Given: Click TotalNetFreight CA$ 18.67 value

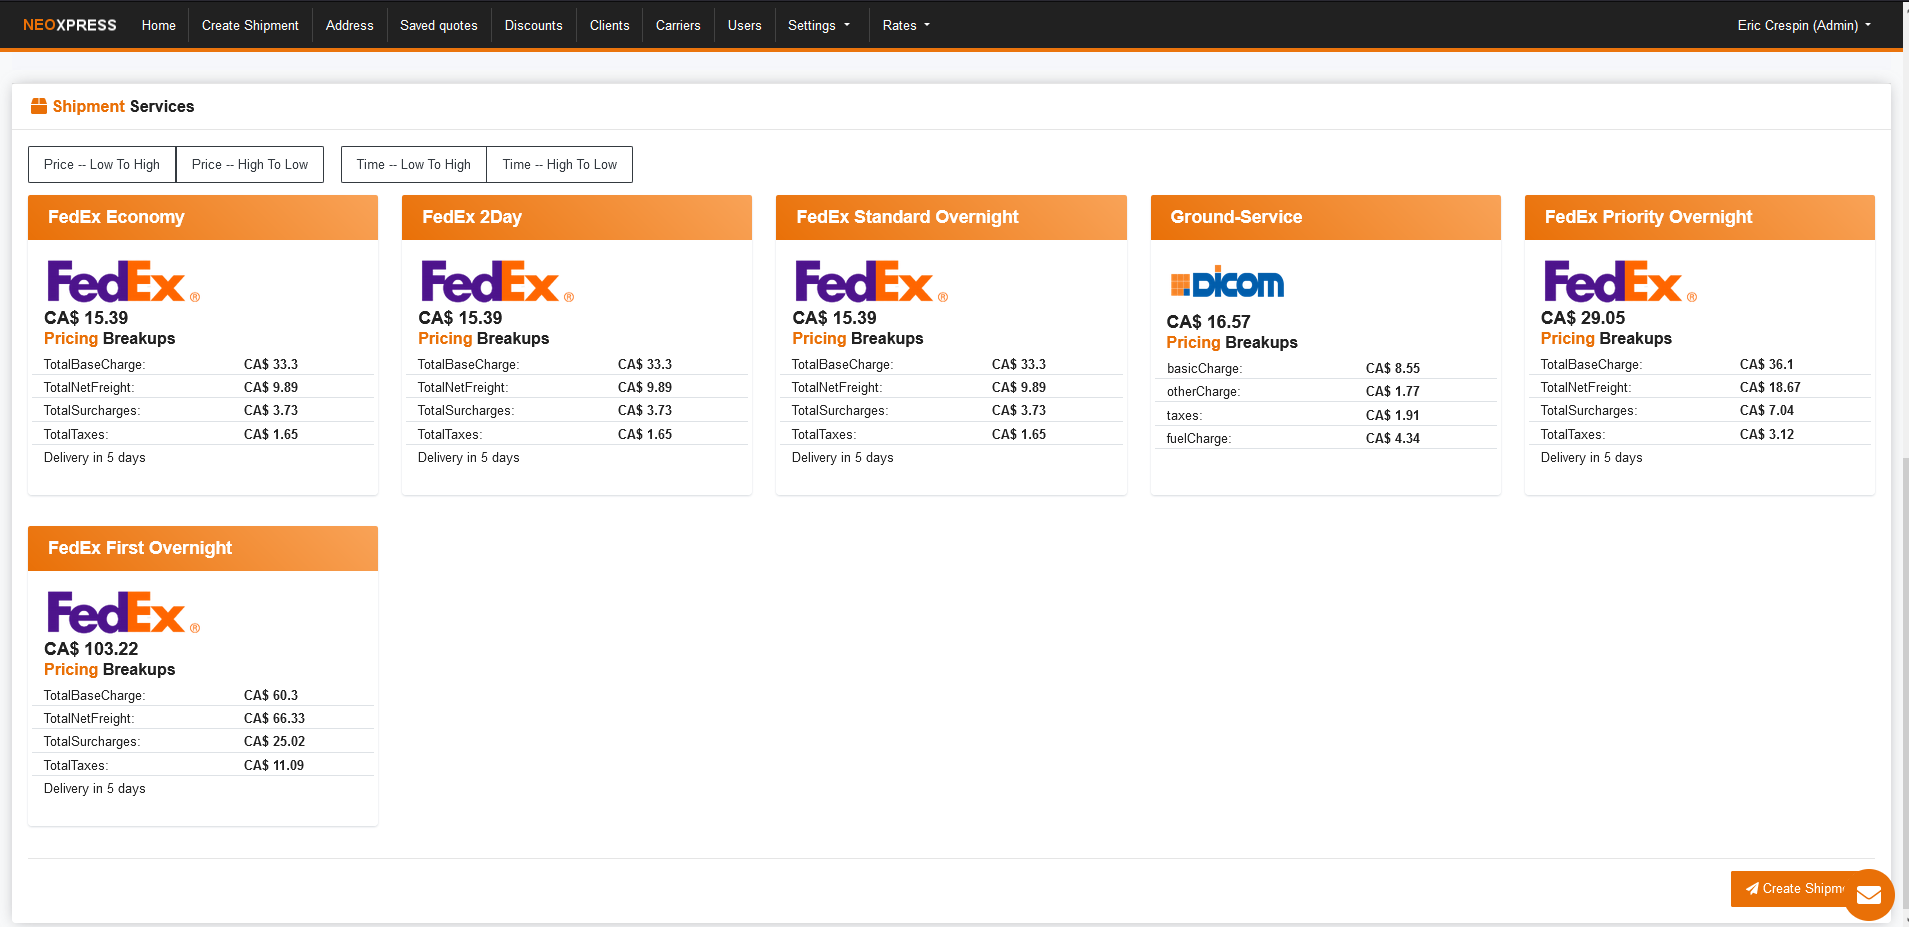Looking at the screenshot, I should 1770,387.
